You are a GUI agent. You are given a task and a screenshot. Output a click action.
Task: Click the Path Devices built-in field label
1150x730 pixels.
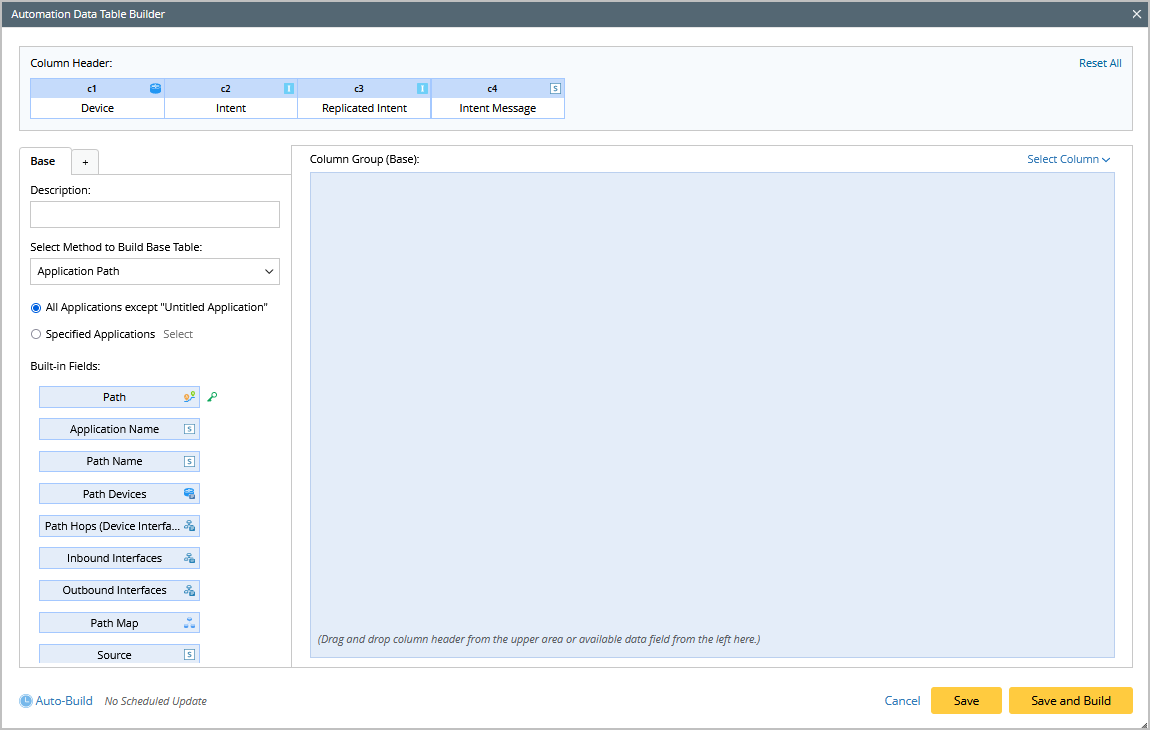(114, 494)
